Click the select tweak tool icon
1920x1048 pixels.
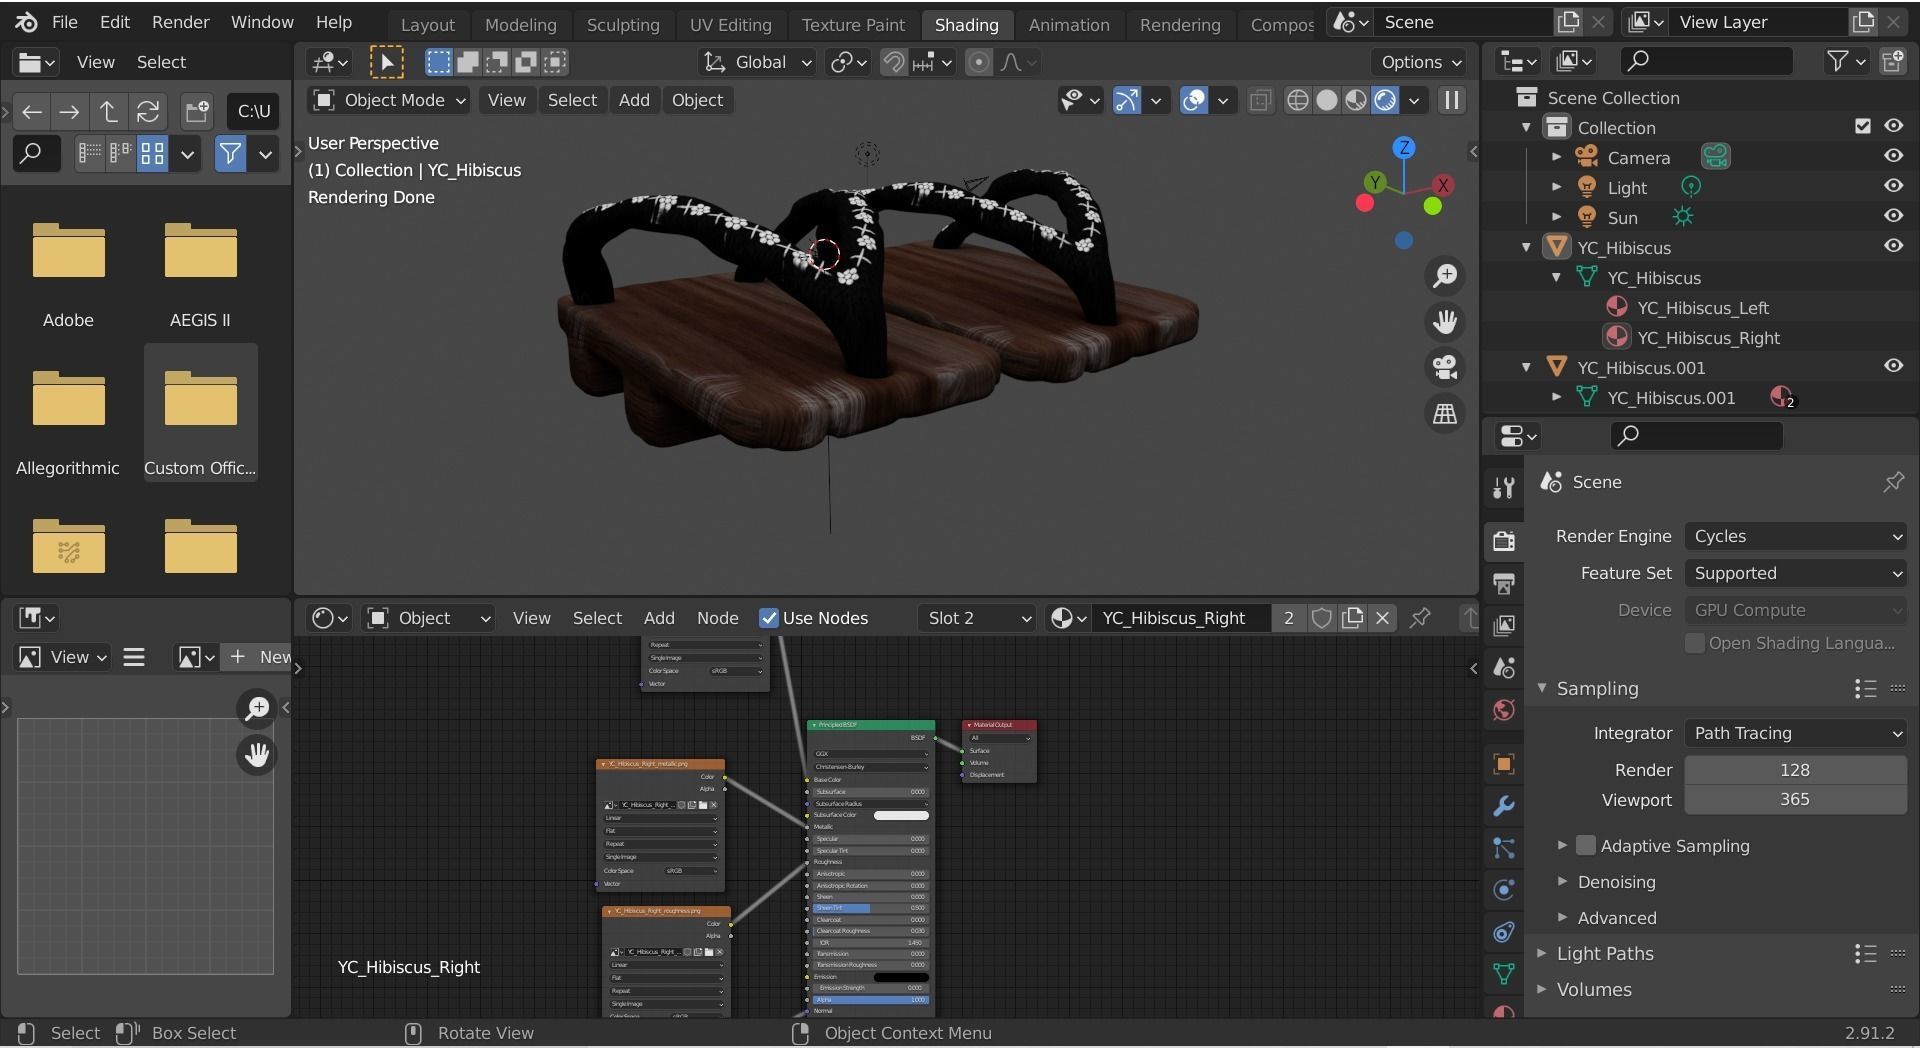click(387, 62)
